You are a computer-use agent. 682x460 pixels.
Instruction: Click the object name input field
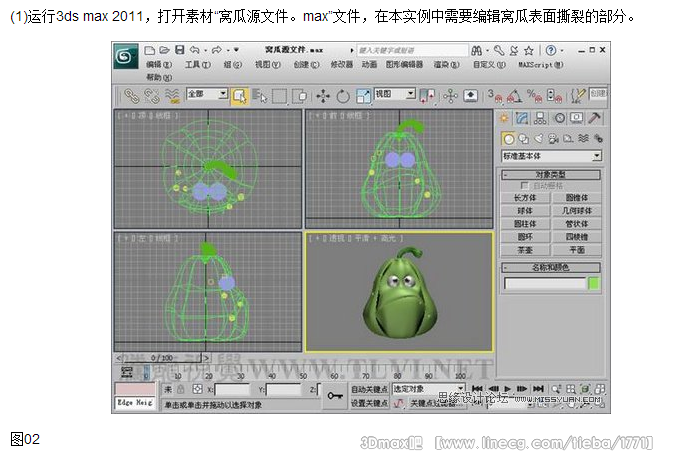pos(545,284)
